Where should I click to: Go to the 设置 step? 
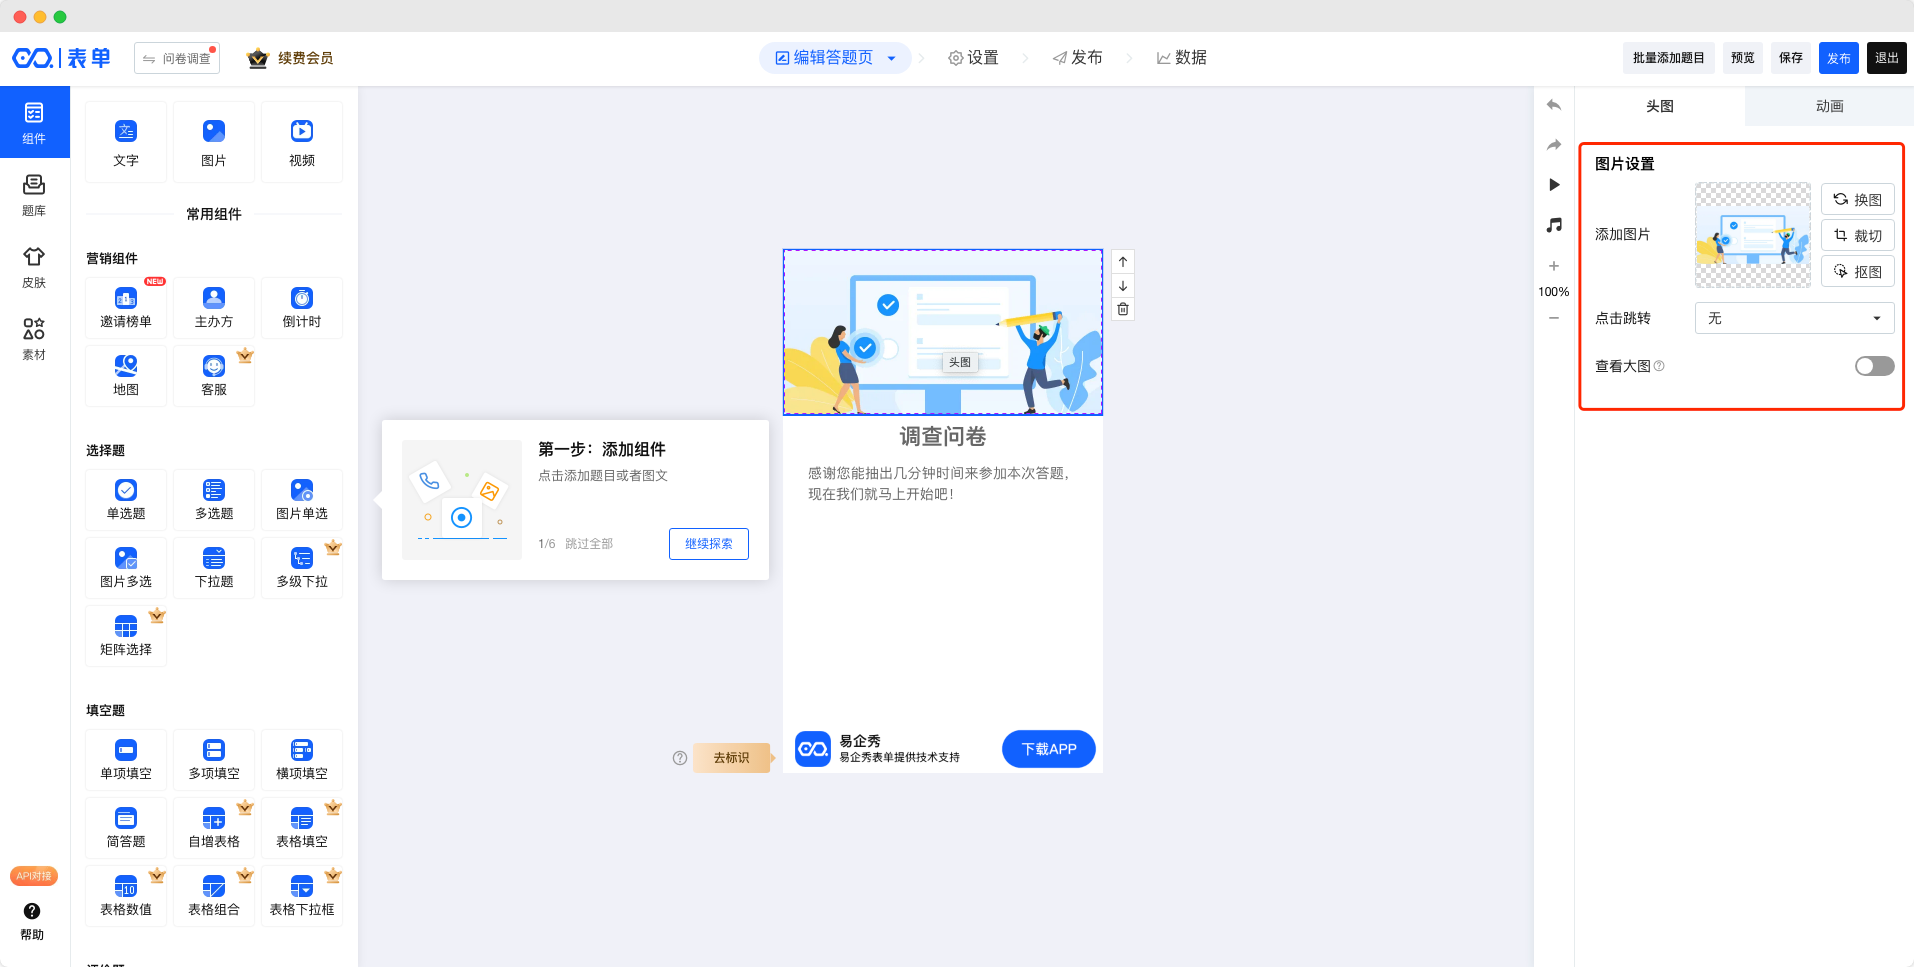tap(973, 58)
